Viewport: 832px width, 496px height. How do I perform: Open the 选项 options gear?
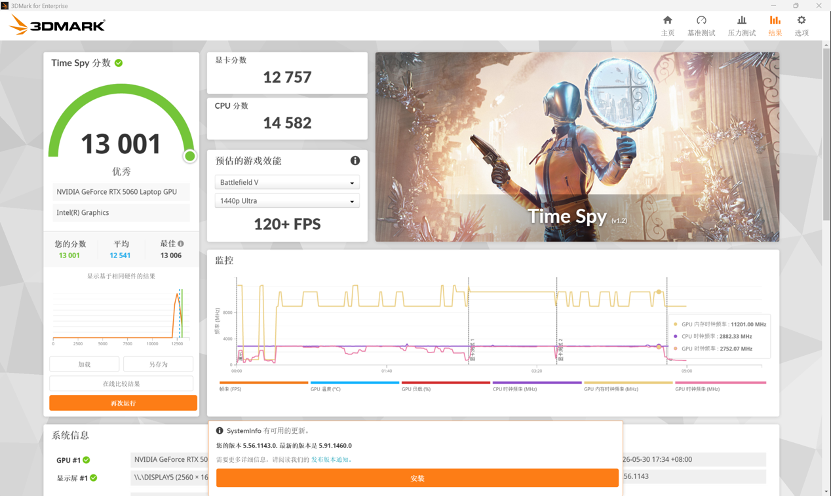tap(801, 25)
